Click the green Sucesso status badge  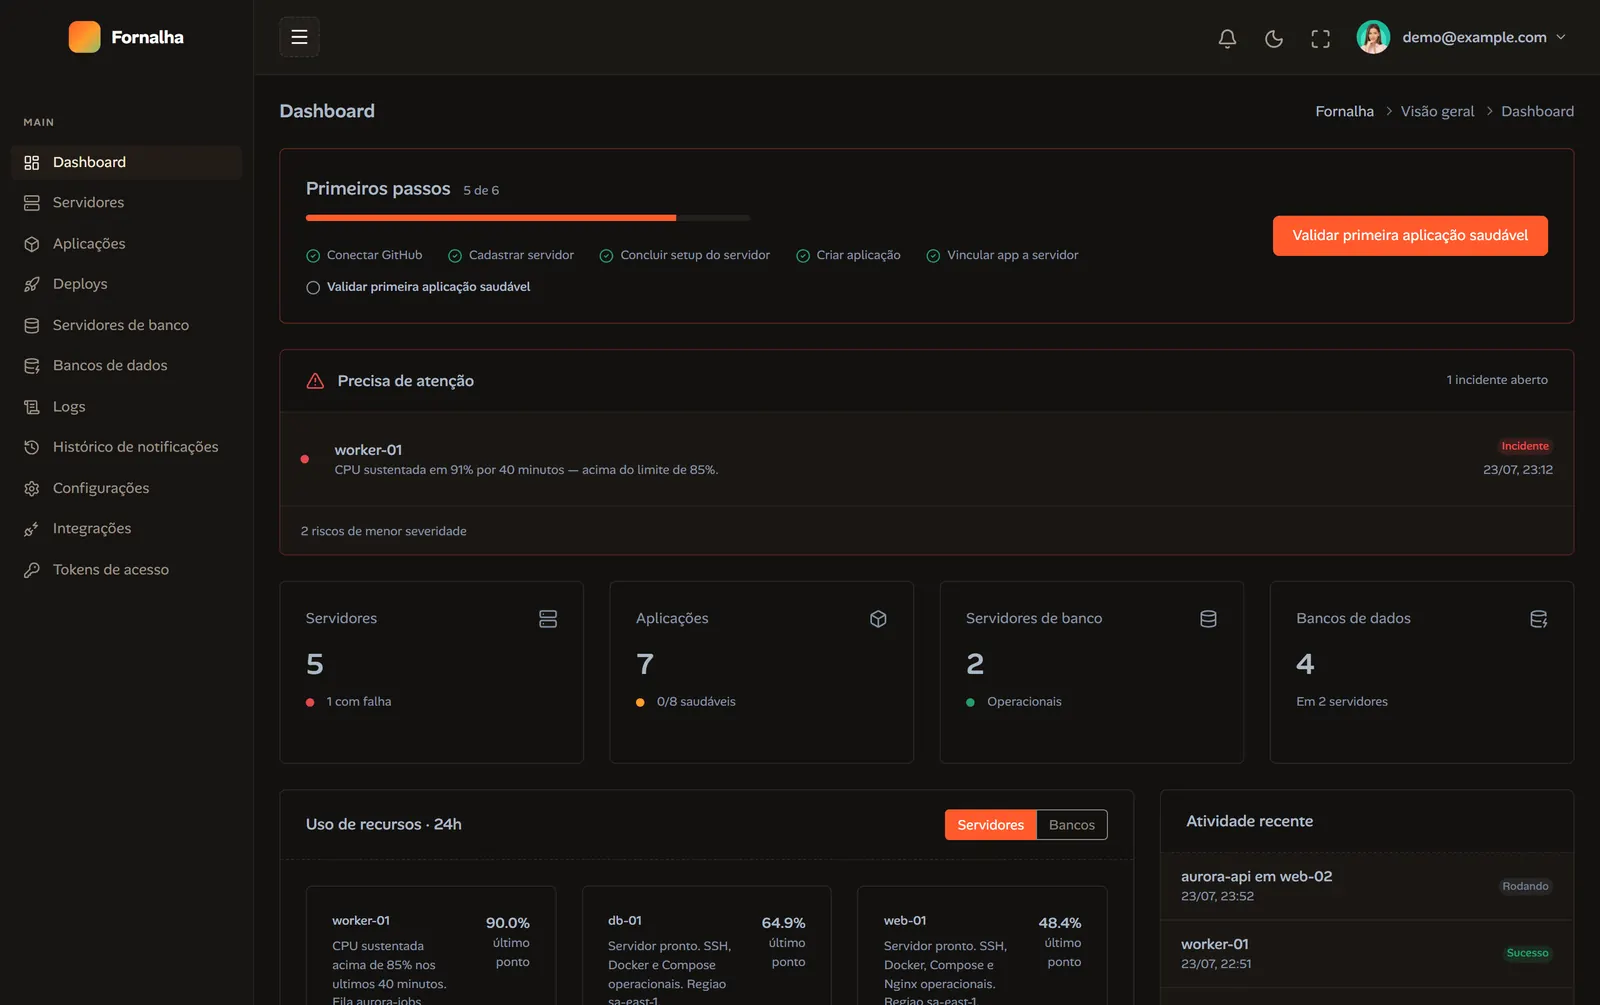(1527, 953)
